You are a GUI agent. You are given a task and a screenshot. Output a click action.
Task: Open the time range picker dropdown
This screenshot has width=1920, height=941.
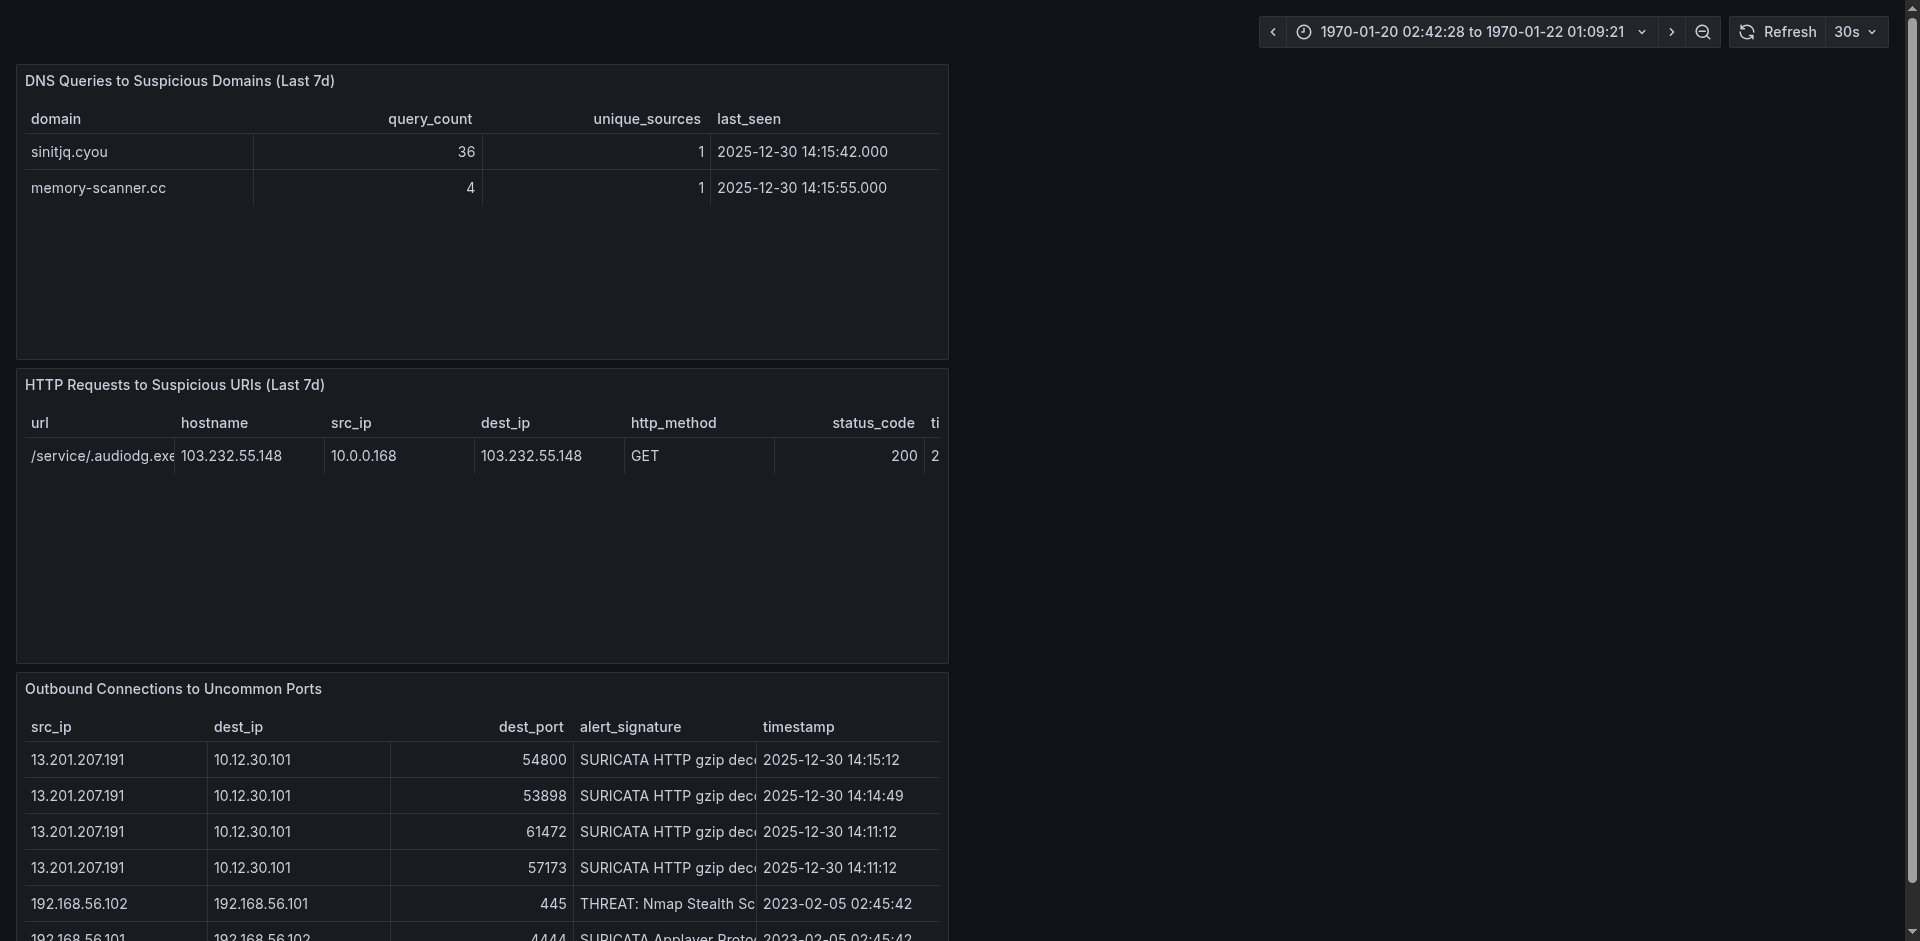[x=1472, y=32]
